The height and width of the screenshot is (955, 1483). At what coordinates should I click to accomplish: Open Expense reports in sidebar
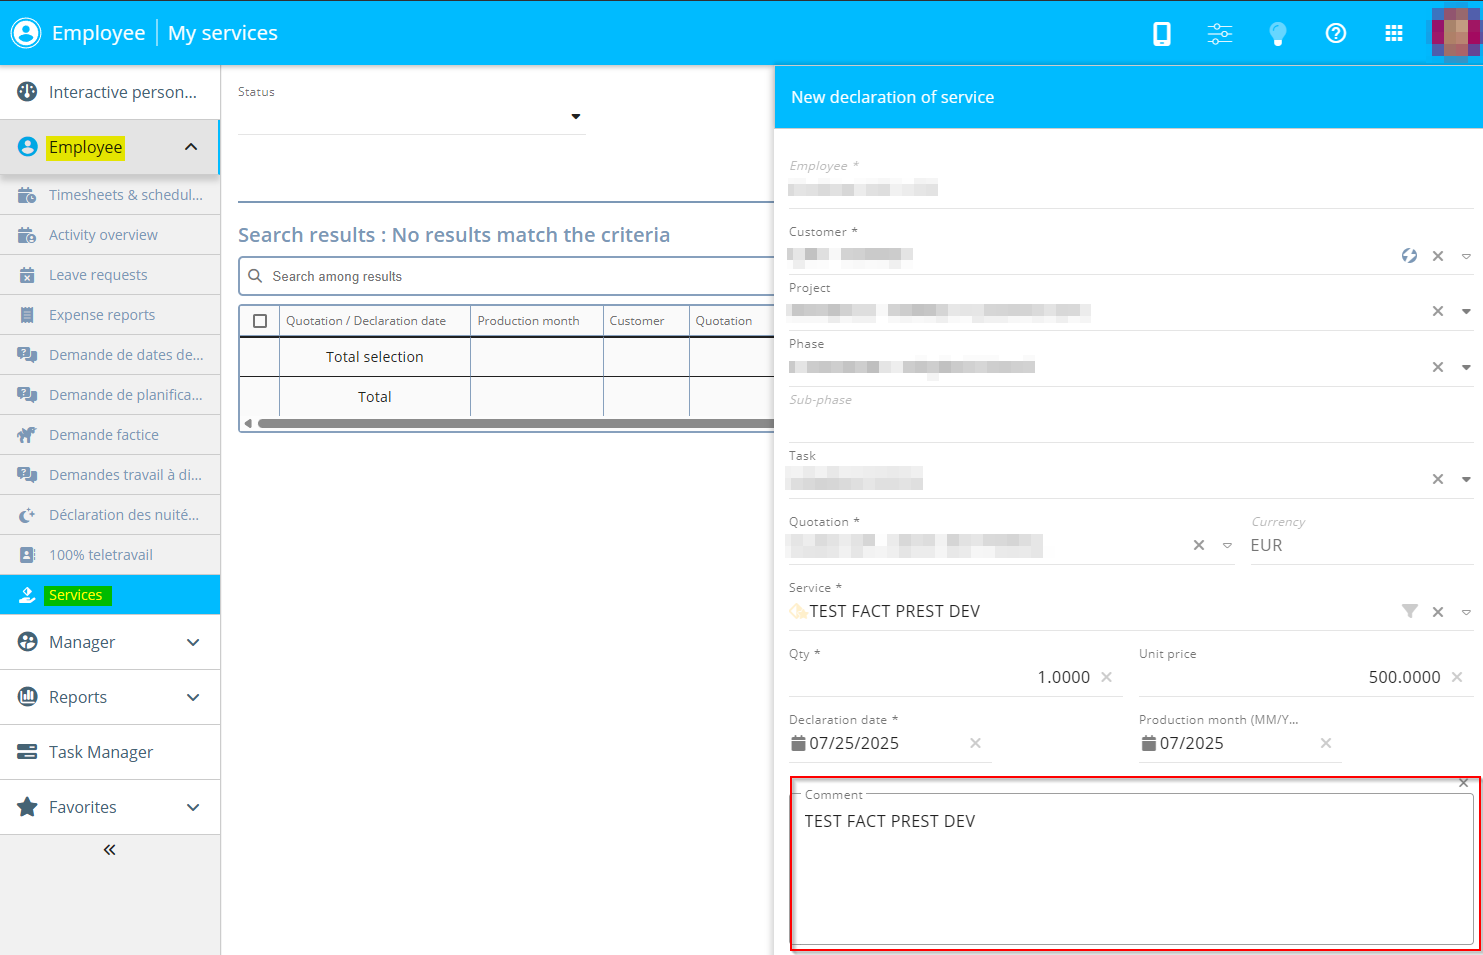click(x=102, y=315)
